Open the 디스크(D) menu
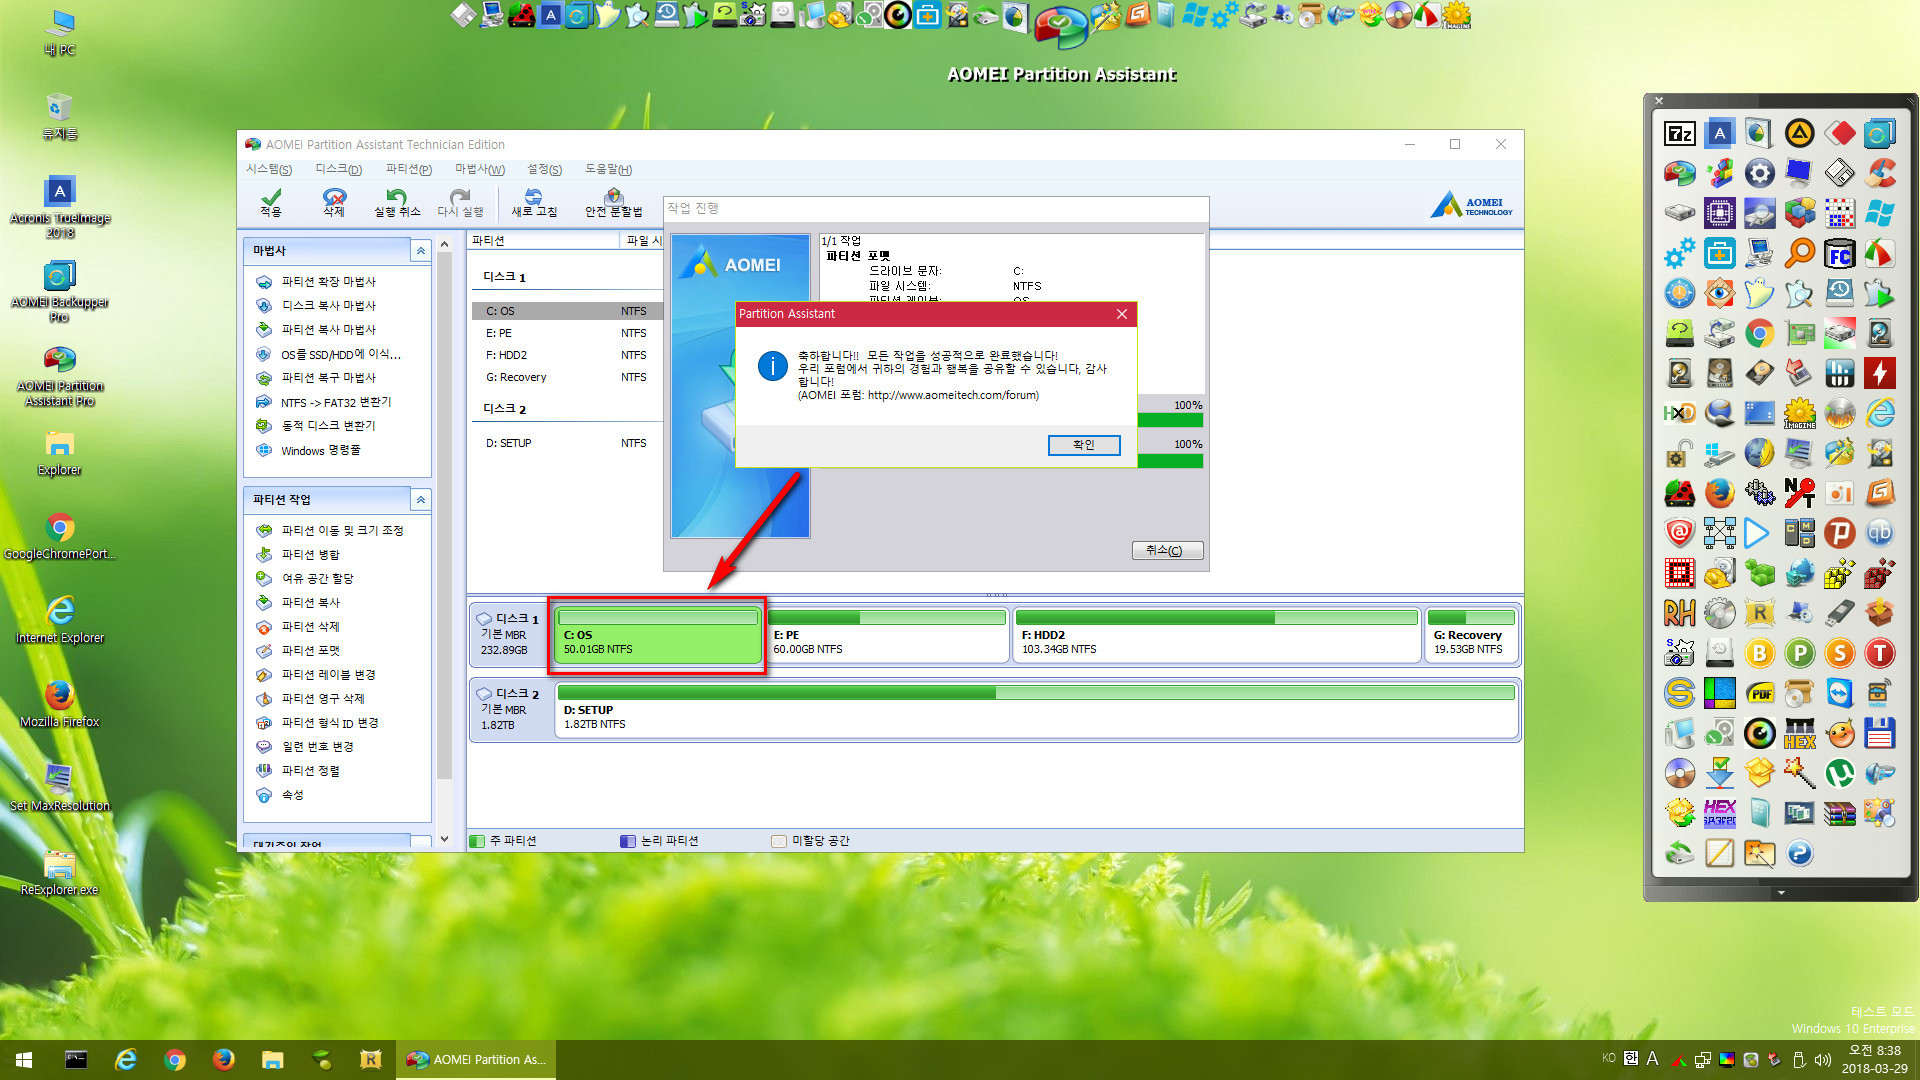This screenshot has width=1920, height=1080. [x=338, y=169]
